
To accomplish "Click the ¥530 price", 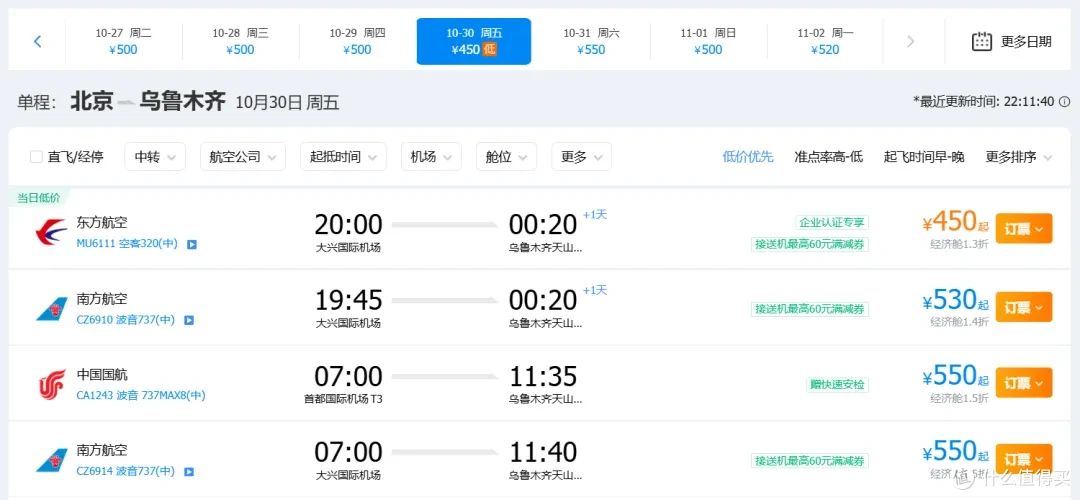I will tap(950, 301).
